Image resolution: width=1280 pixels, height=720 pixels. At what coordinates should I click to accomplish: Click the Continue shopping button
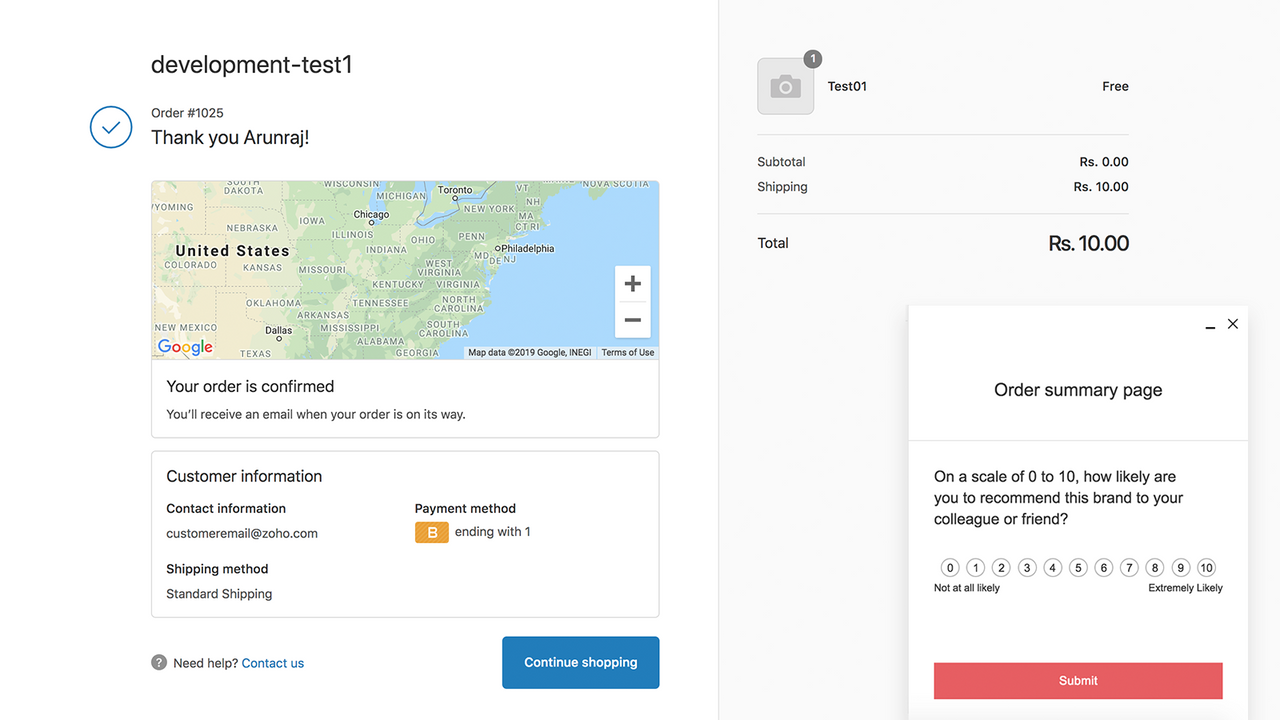tap(580, 662)
